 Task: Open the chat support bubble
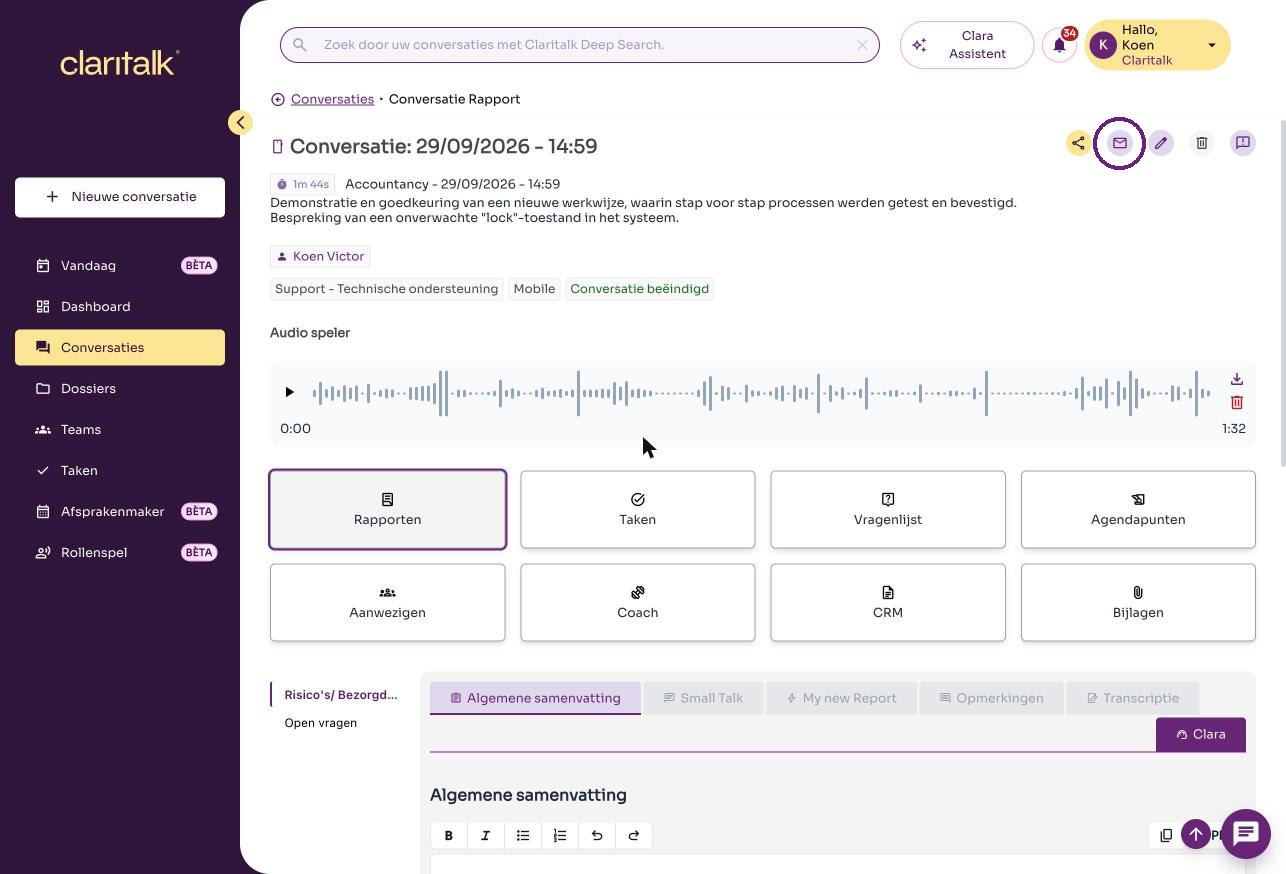[1246, 833]
